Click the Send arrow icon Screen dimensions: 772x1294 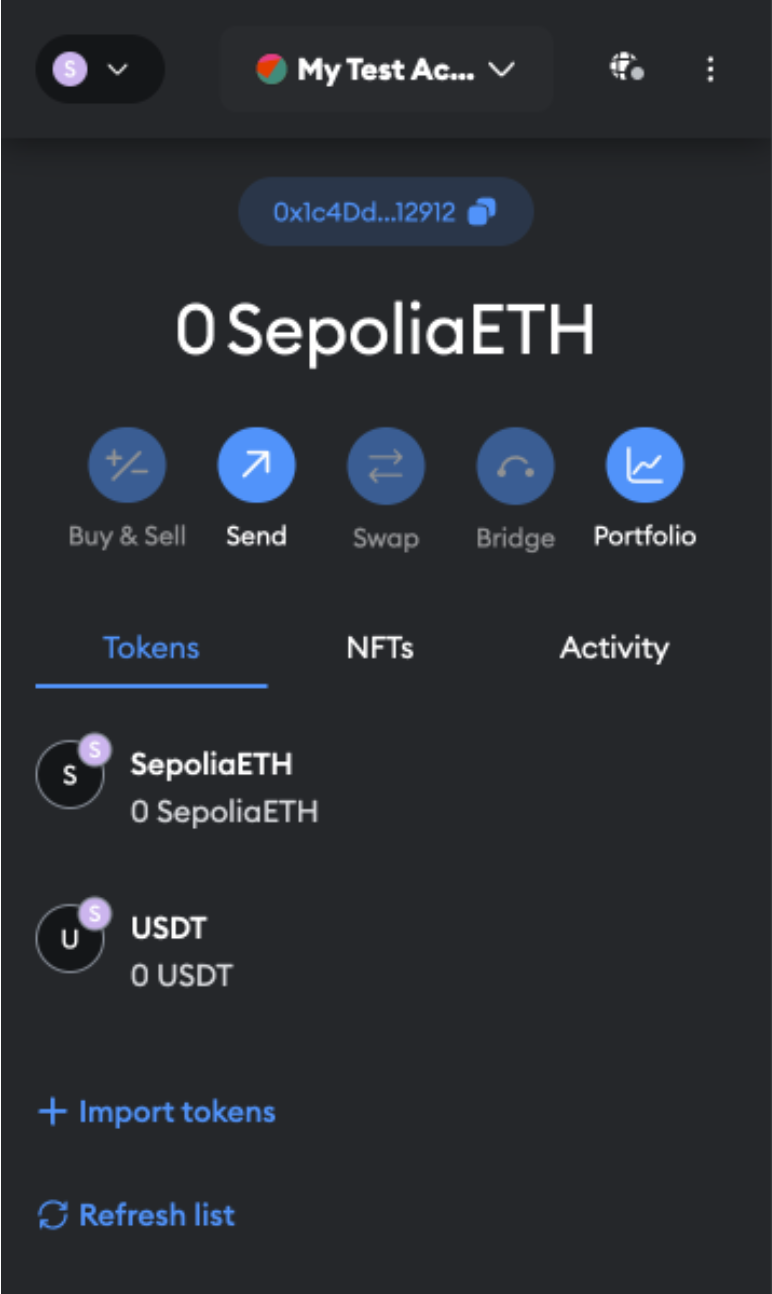(x=256, y=465)
